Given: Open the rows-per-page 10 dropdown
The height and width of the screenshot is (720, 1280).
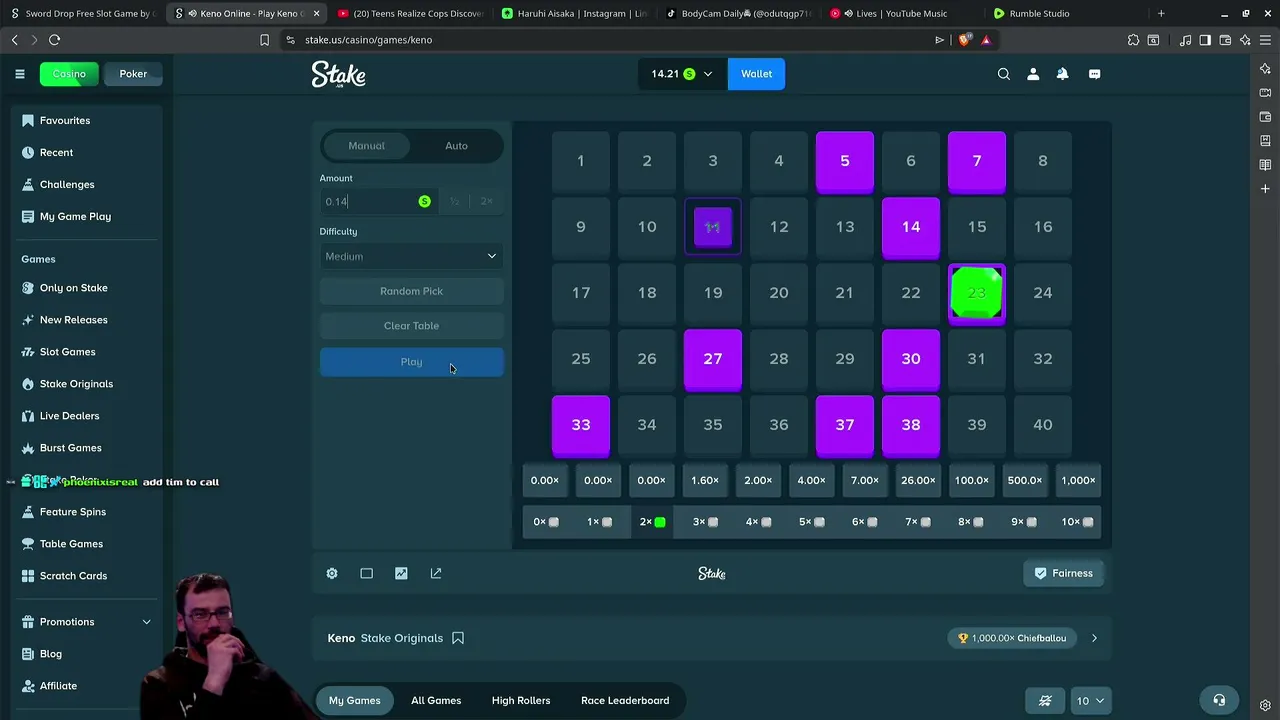Looking at the screenshot, I should point(1089,701).
